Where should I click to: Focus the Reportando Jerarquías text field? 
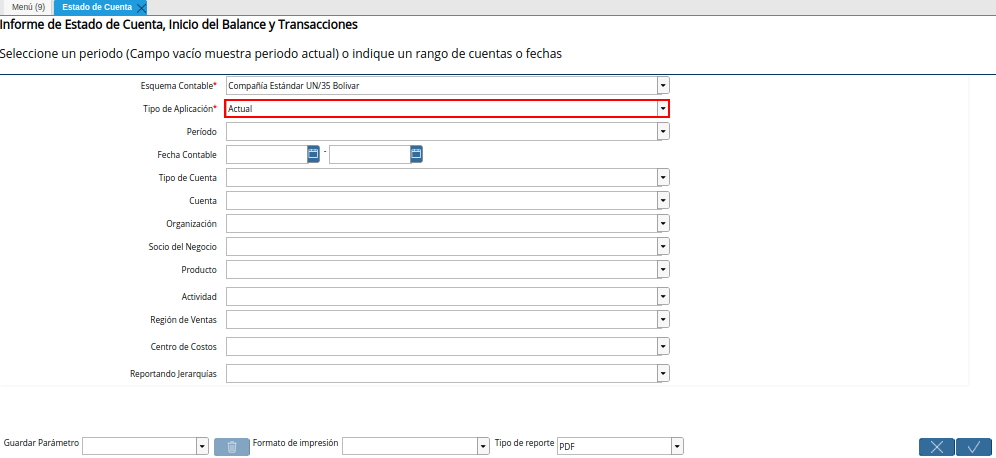click(x=441, y=374)
